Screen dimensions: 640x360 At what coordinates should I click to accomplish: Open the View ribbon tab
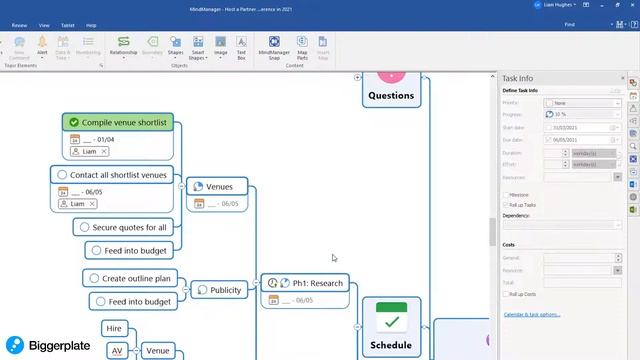click(x=44, y=25)
